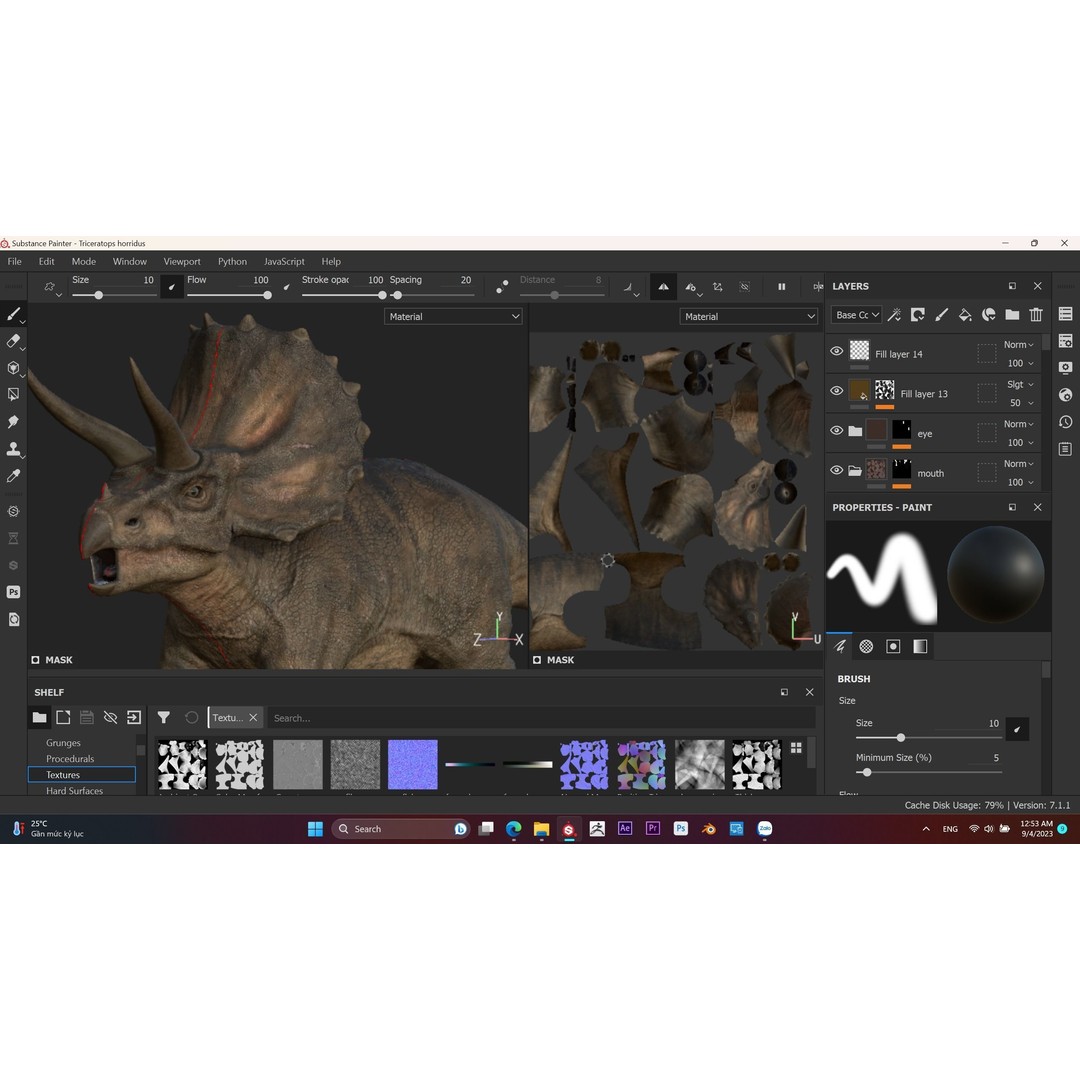Open blend mode dropdown of eye layer
Screen dimensions: 1080x1080
tap(1019, 424)
